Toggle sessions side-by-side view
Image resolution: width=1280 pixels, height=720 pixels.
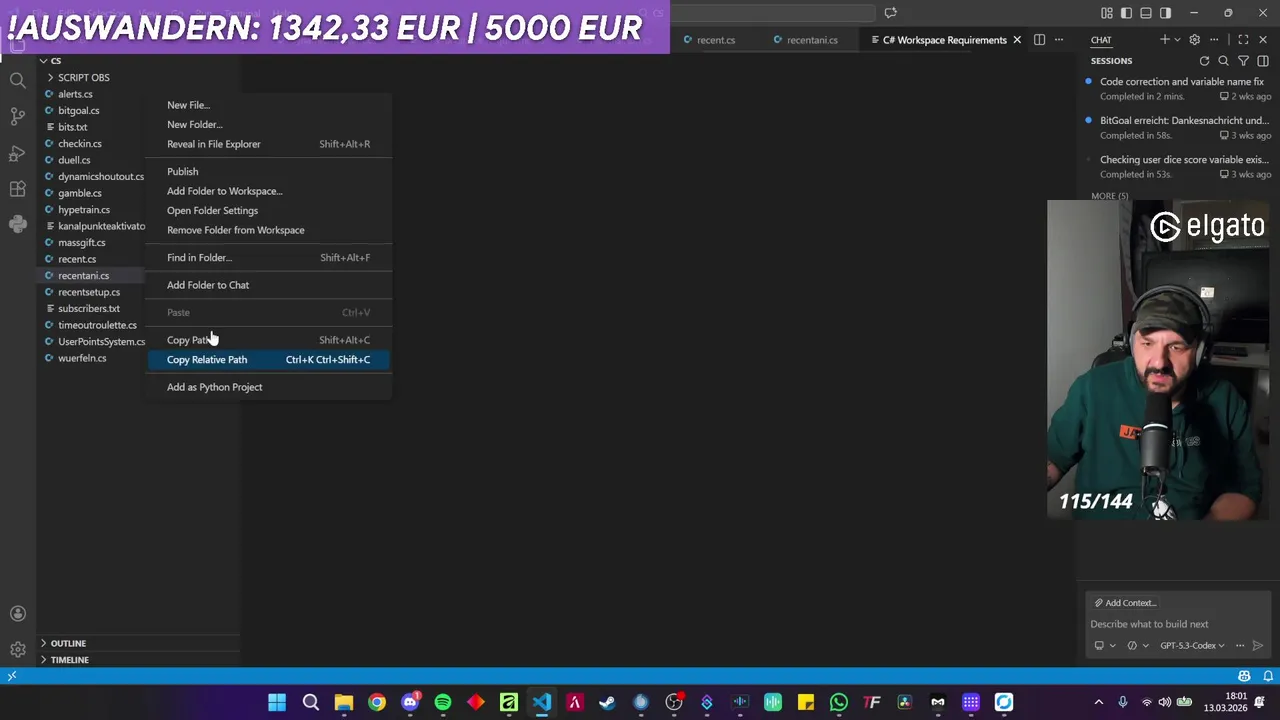(x=1263, y=61)
